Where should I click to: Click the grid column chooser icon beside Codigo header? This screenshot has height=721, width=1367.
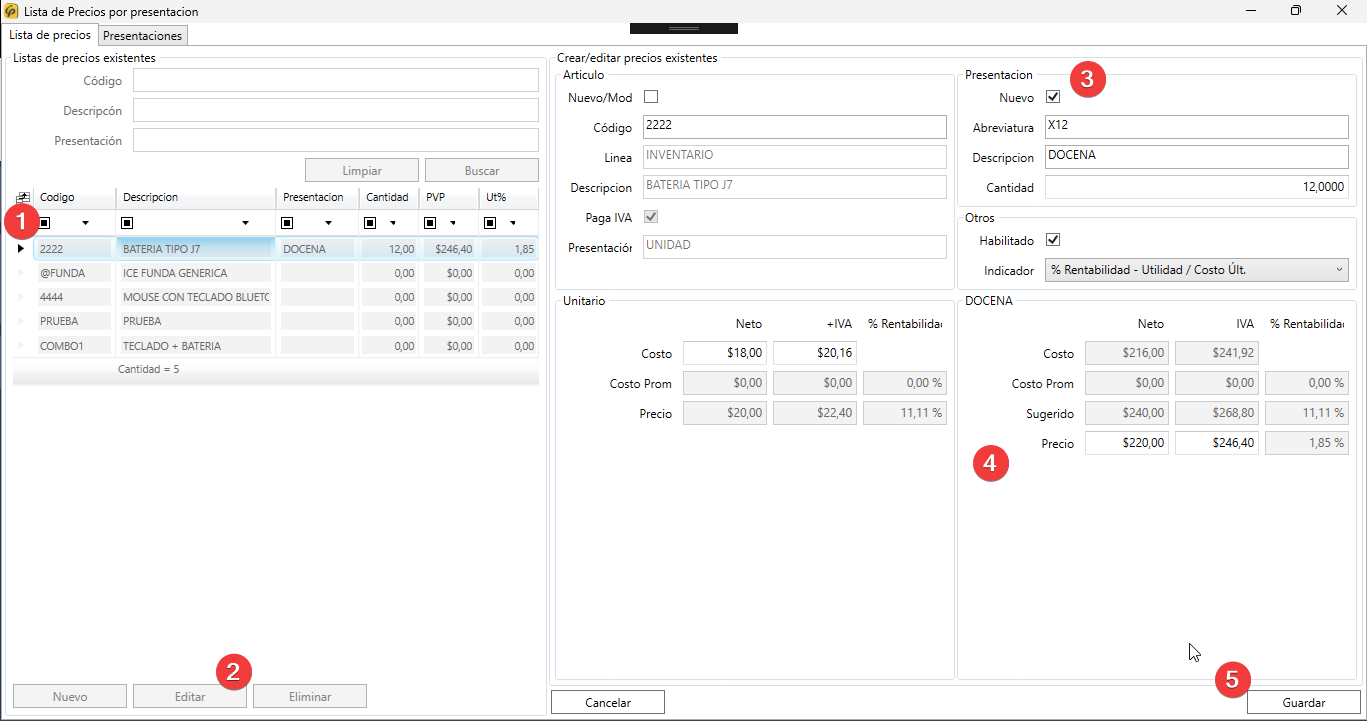(x=24, y=197)
